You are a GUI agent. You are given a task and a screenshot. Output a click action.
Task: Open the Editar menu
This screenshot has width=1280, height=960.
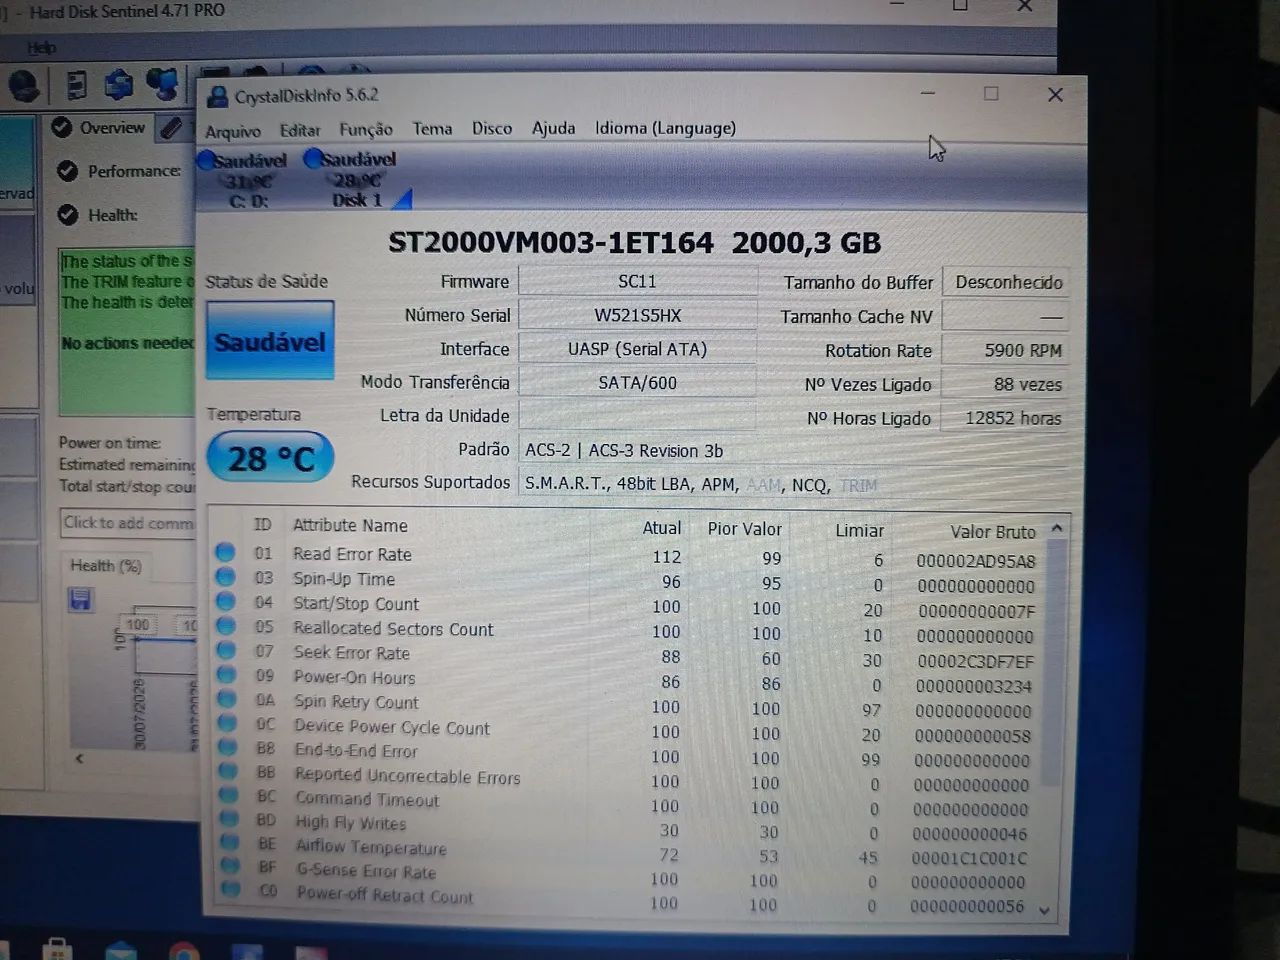300,130
